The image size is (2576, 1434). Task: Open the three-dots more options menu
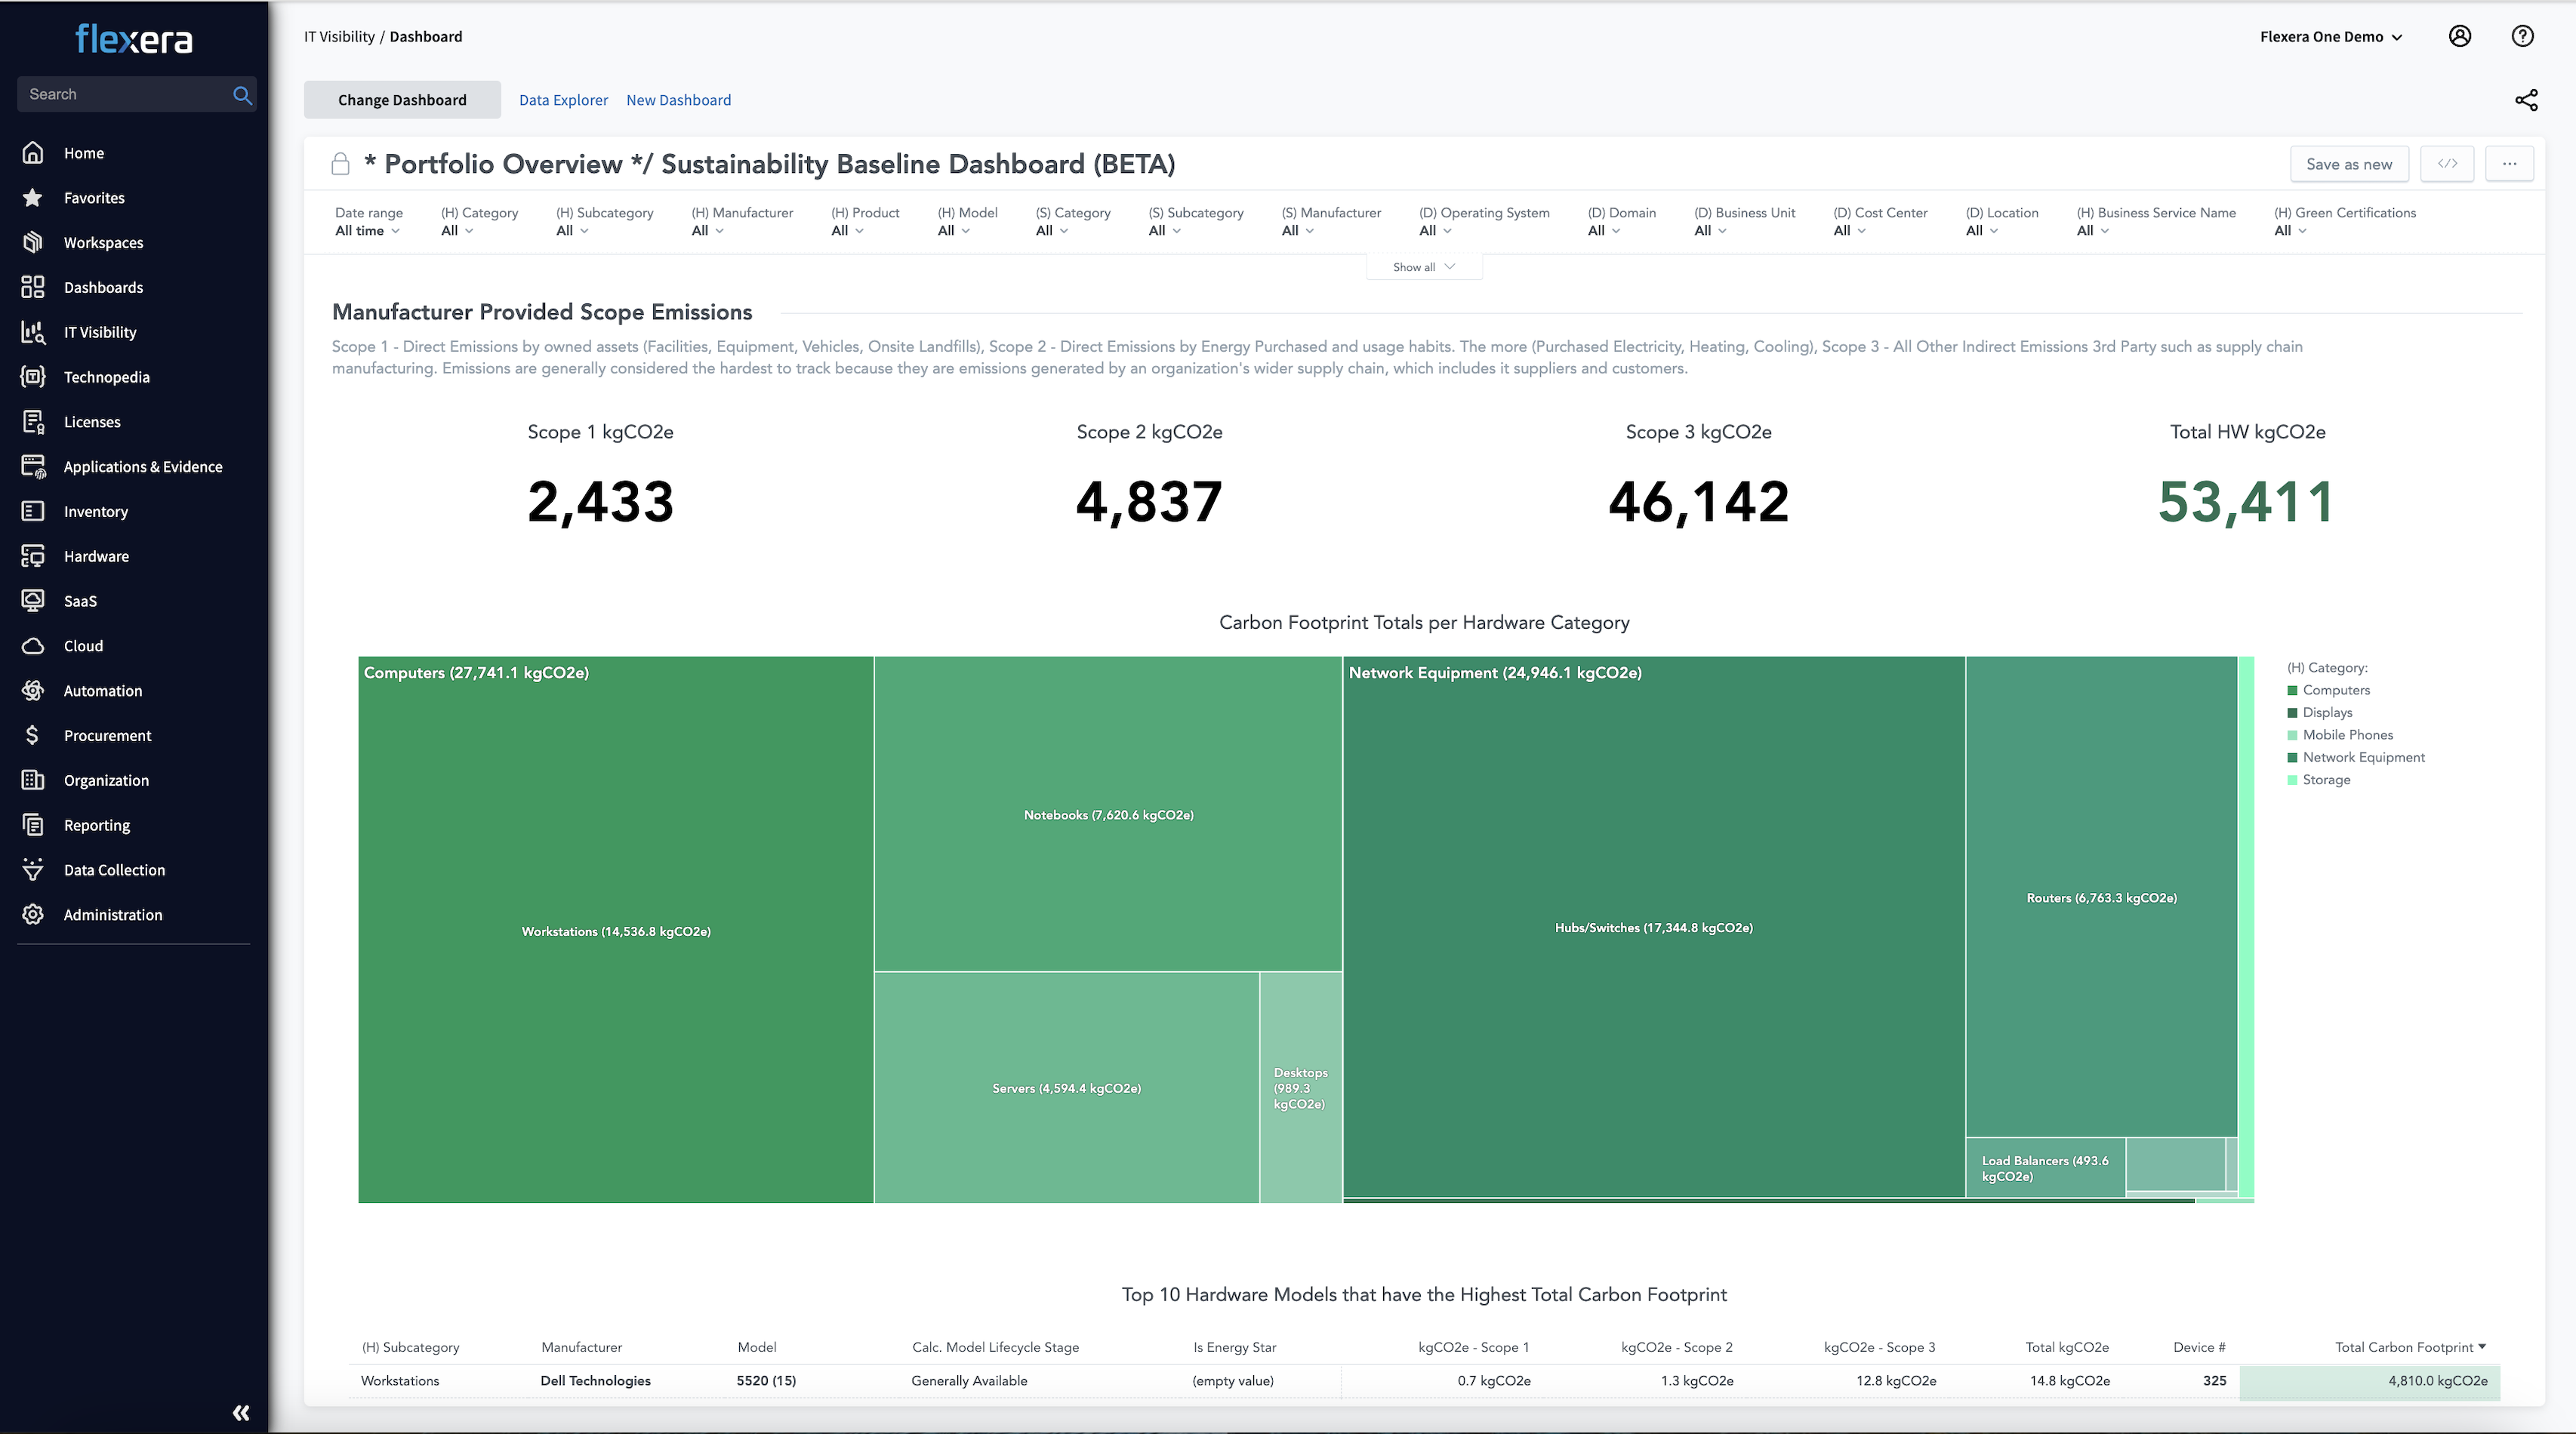pos(2509,164)
